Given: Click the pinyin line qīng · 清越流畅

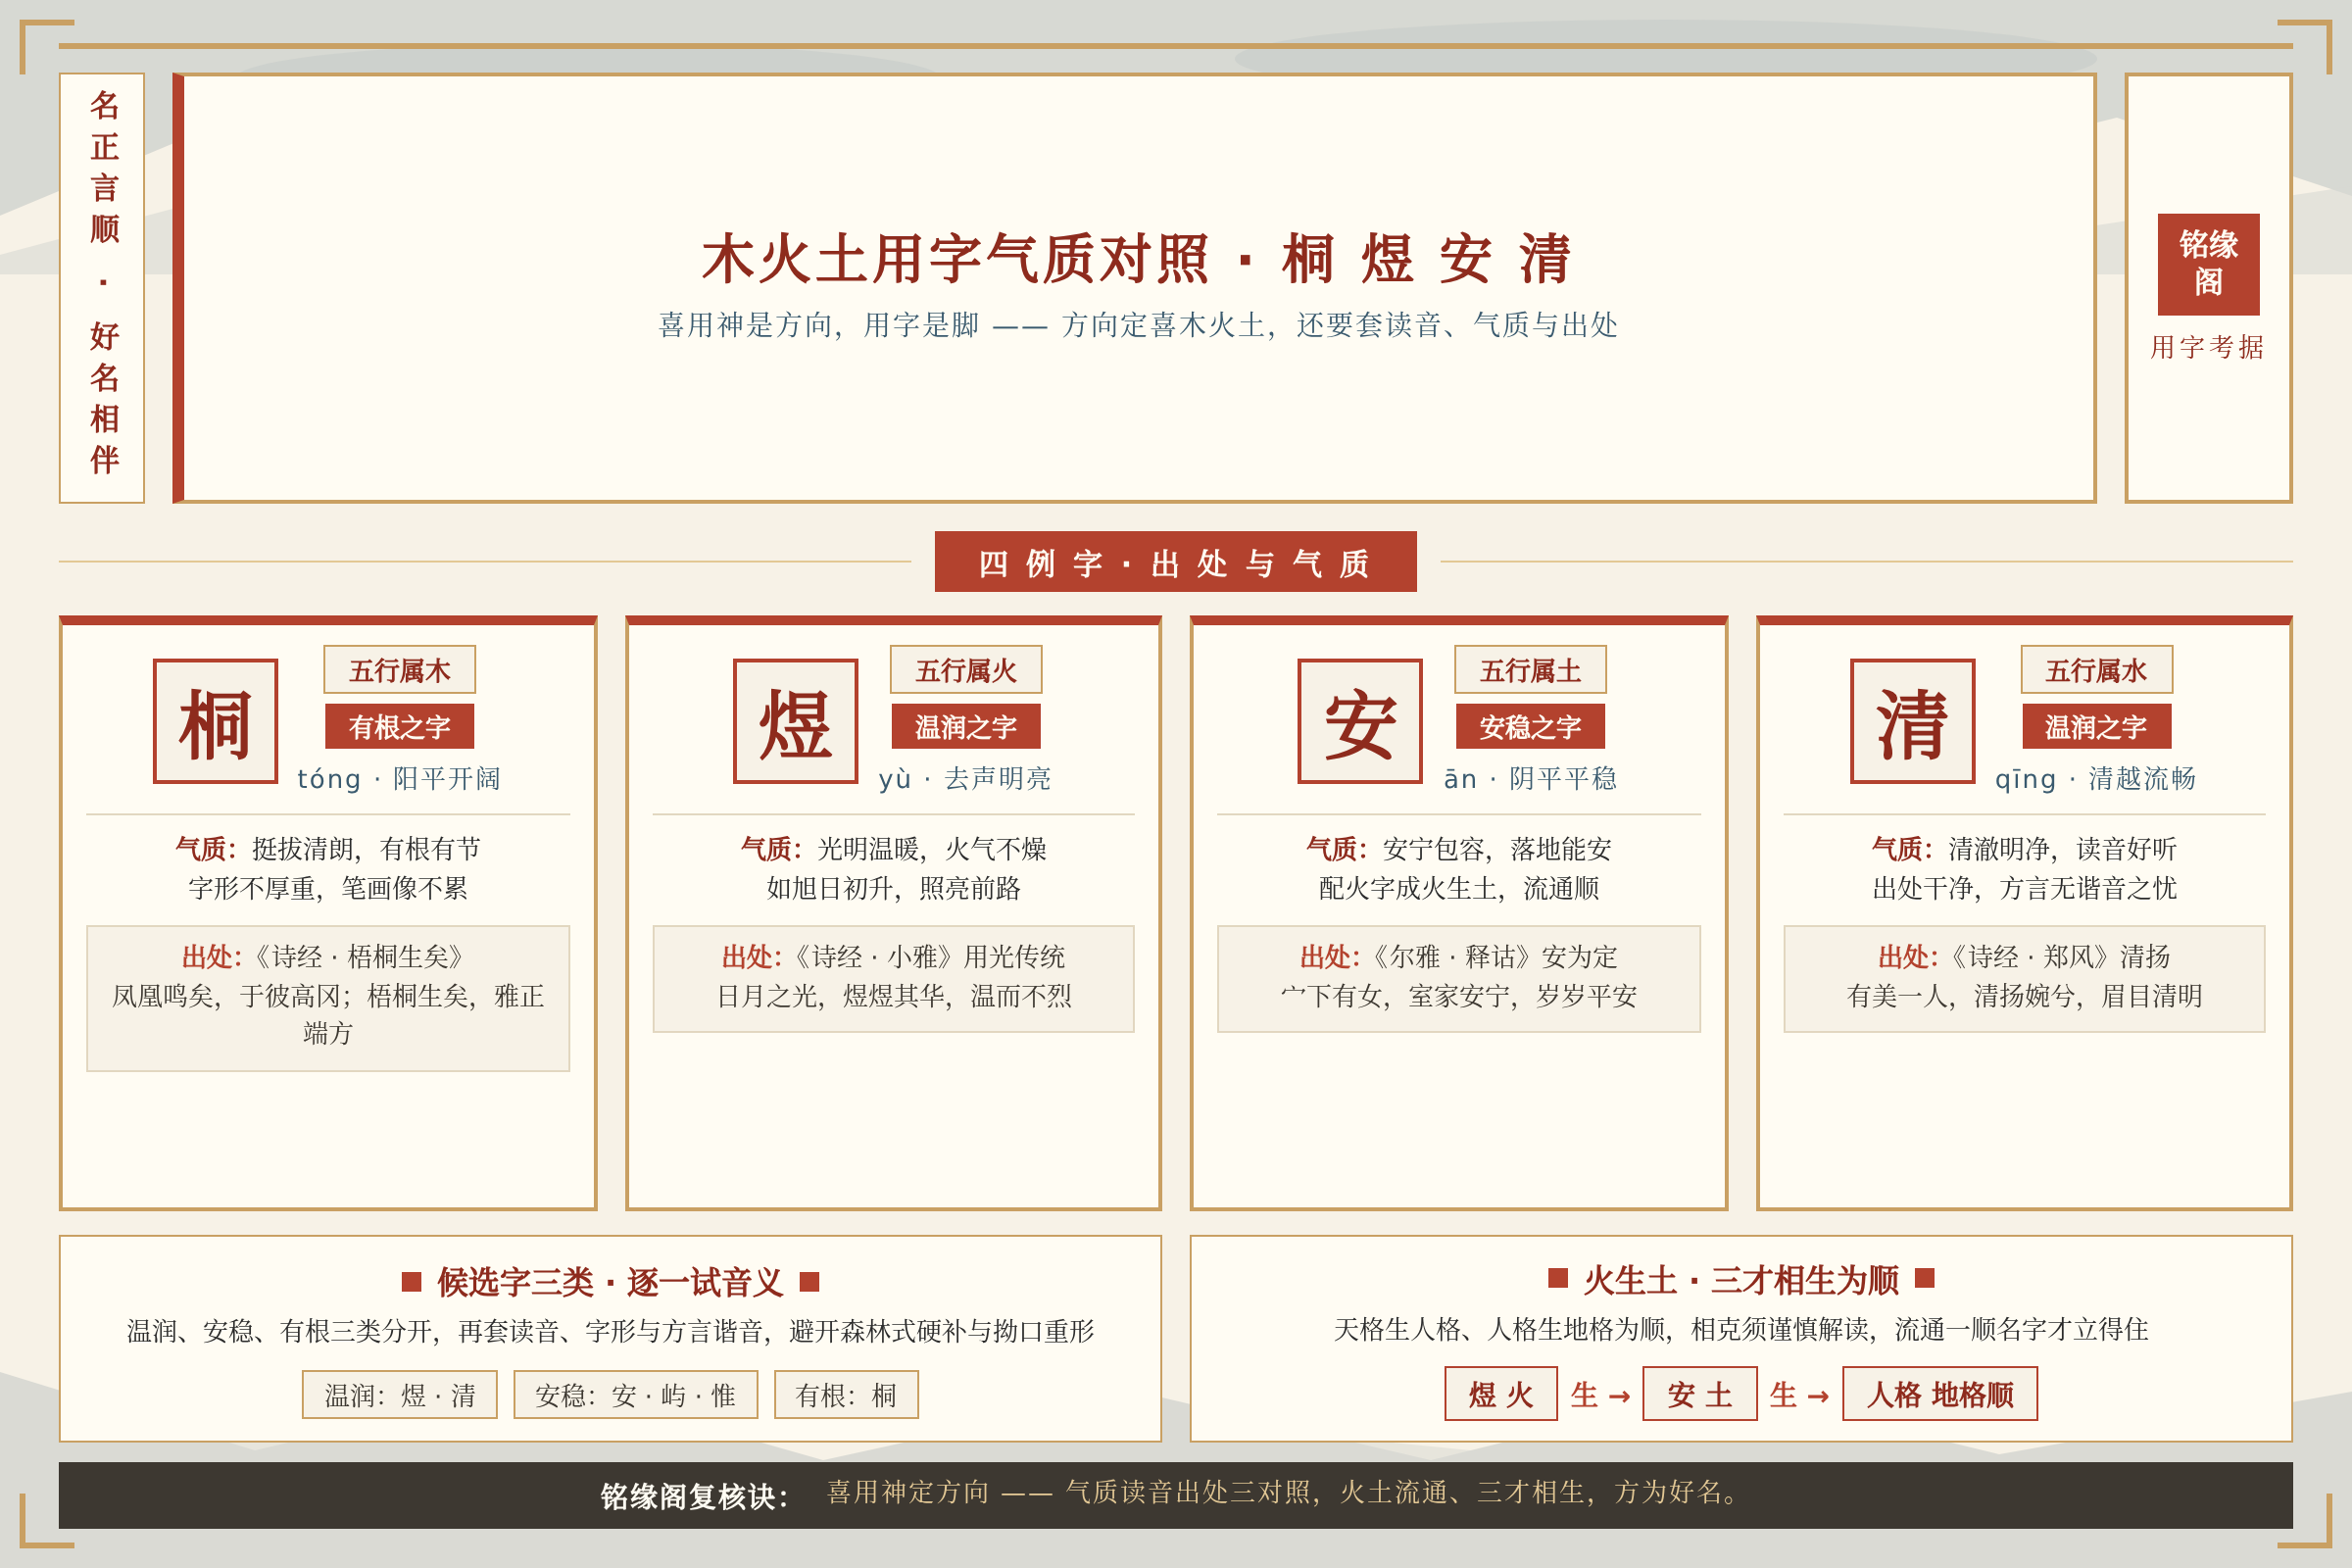Looking at the screenshot, I should point(2096,779).
